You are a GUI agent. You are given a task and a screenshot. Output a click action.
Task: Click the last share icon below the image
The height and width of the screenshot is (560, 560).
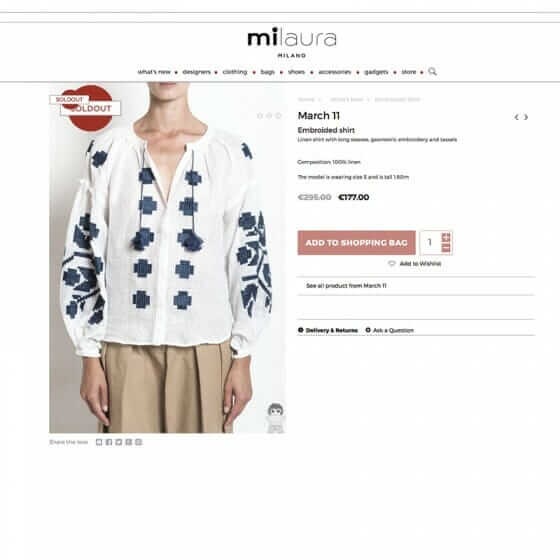click(139, 442)
